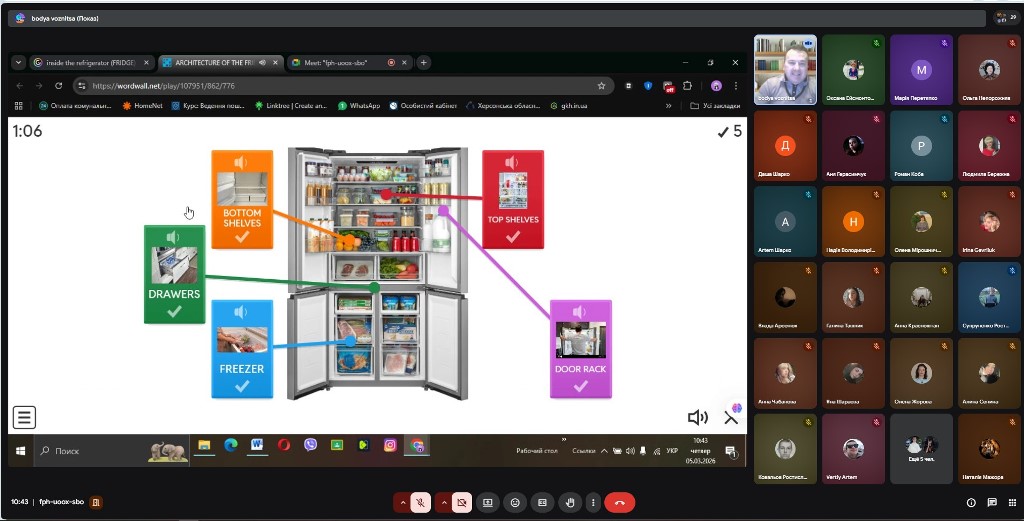Click the Wordwall hamburger menu icon
The height and width of the screenshot is (521, 1024).
(24, 417)
